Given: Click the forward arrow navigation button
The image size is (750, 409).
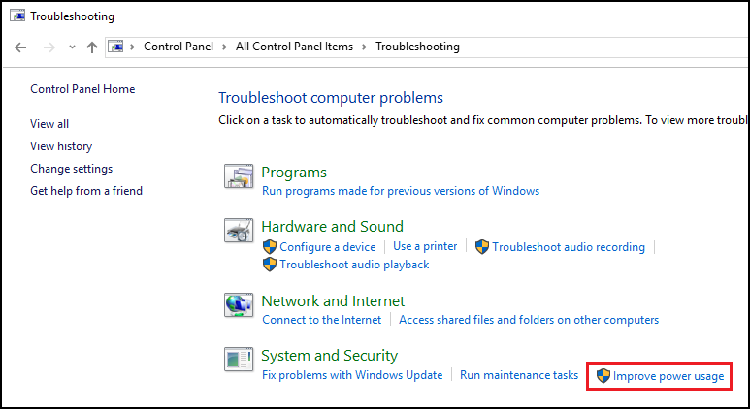Looking at the screenshot, I should coord(48,47).
